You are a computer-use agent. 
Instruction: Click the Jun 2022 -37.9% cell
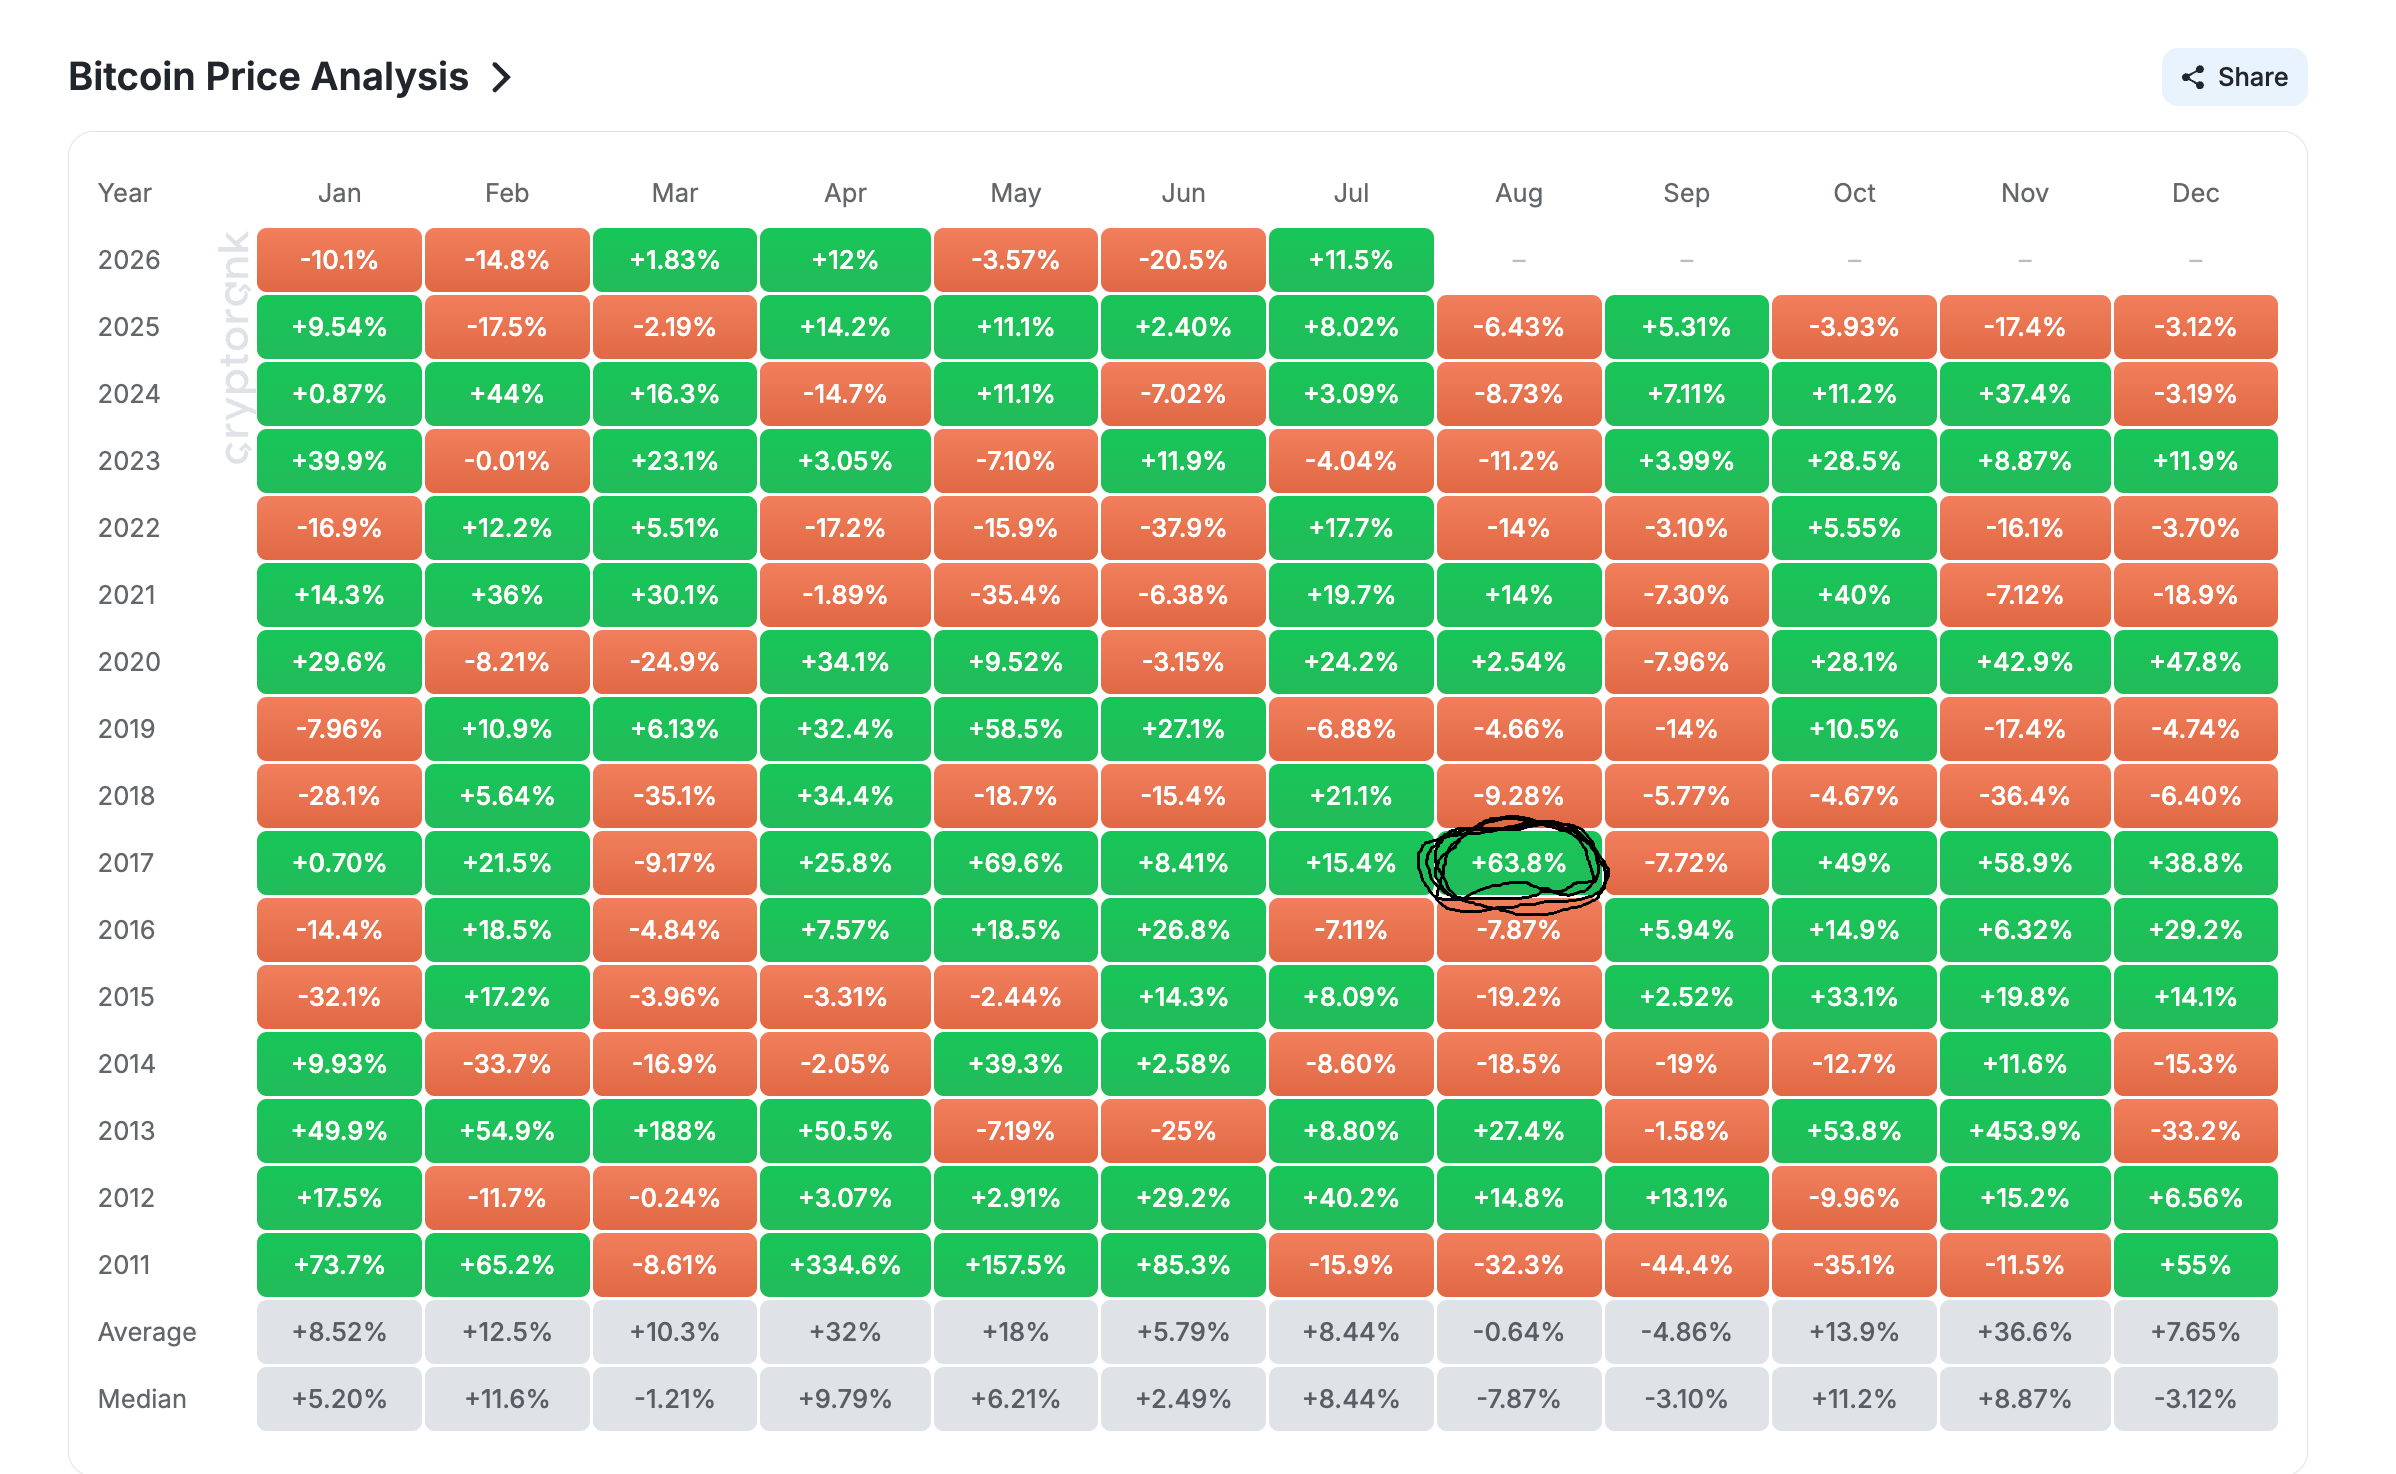tap(1183, 528)
